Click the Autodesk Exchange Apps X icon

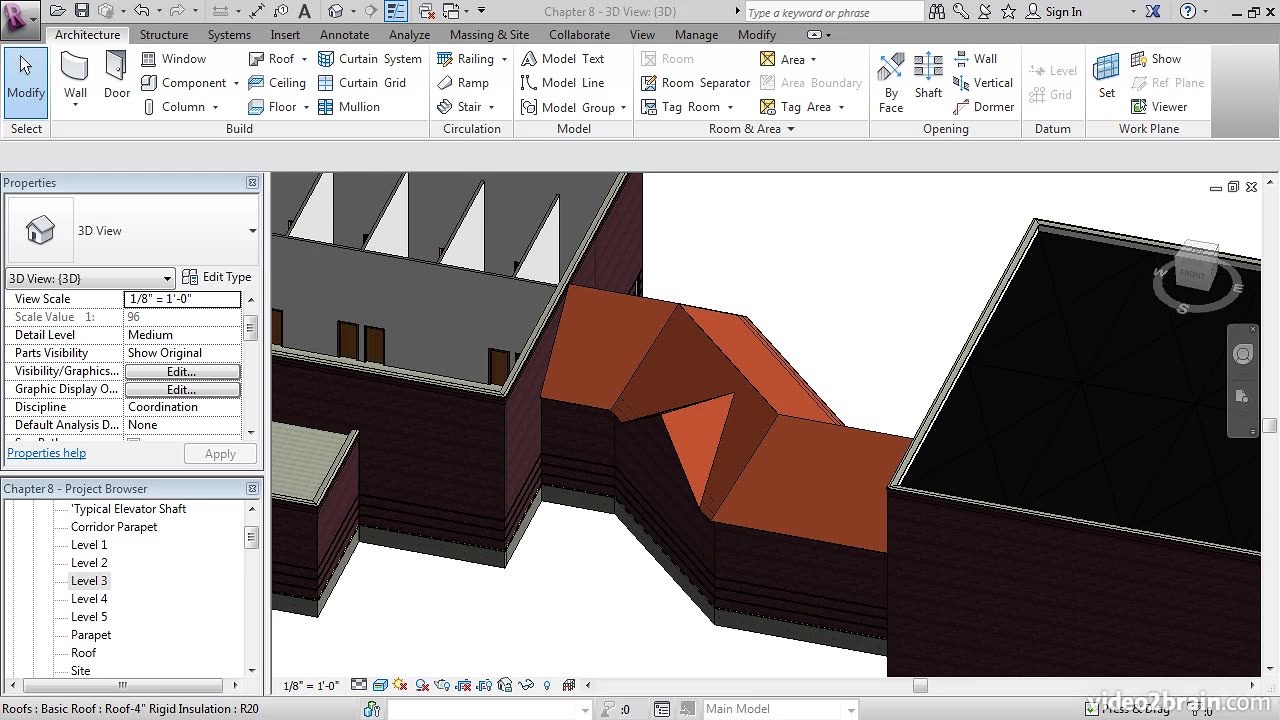coord(1153,11)
